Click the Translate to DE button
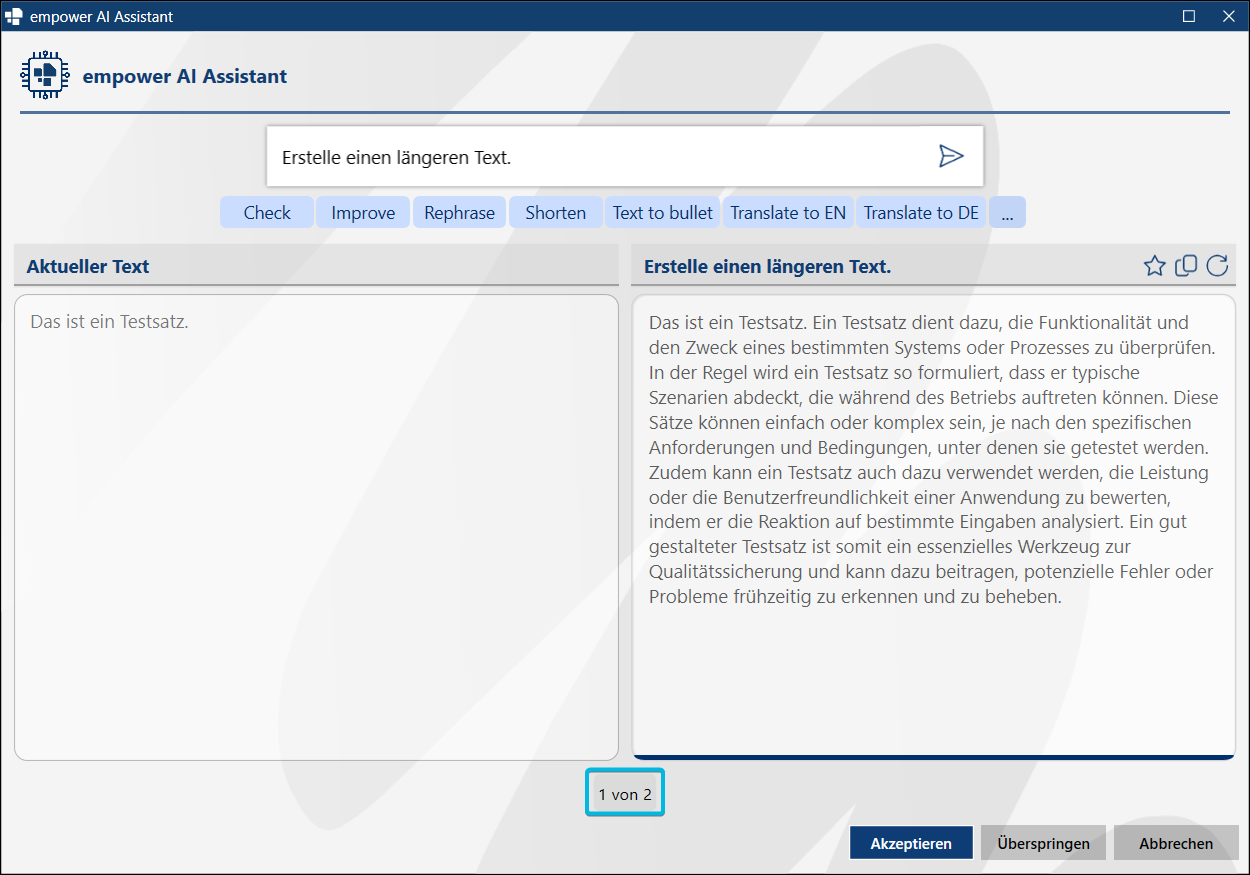Viewport: 1250px width, 875px height. (922, 212)
